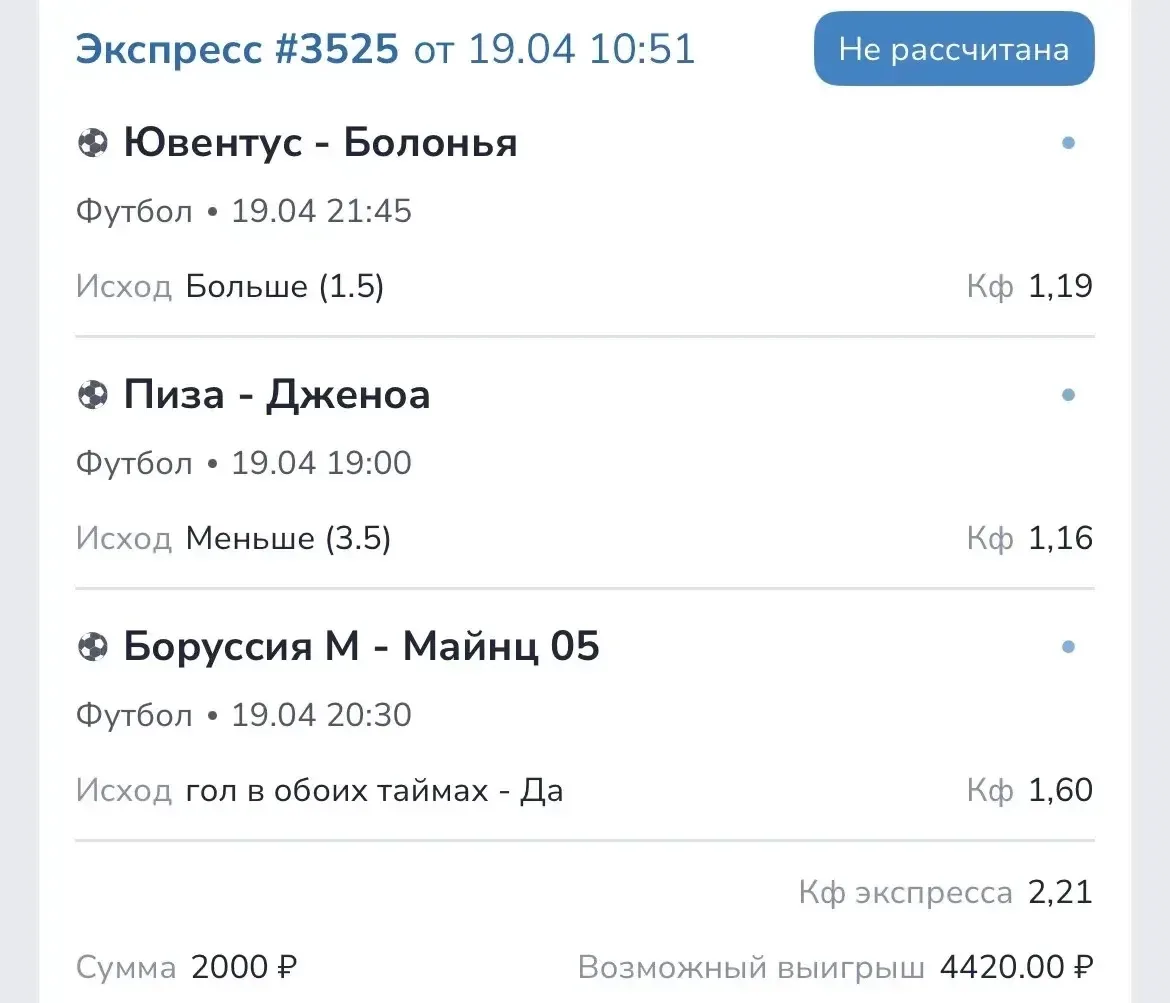The image size is (1170, 1003).
Task: Open the Ювентус - Болонья match title
Action: pos(320,144)
